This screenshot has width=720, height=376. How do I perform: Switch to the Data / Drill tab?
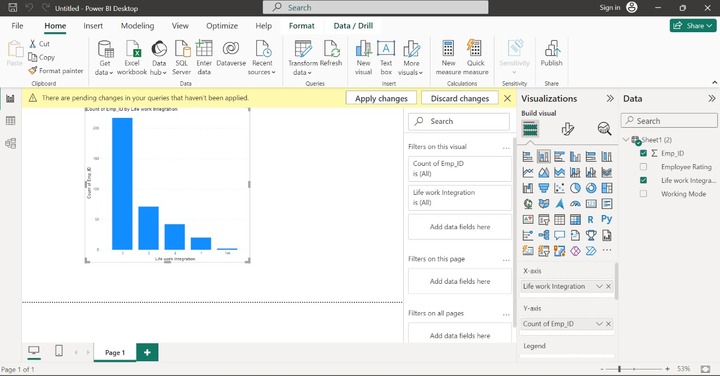353,26
